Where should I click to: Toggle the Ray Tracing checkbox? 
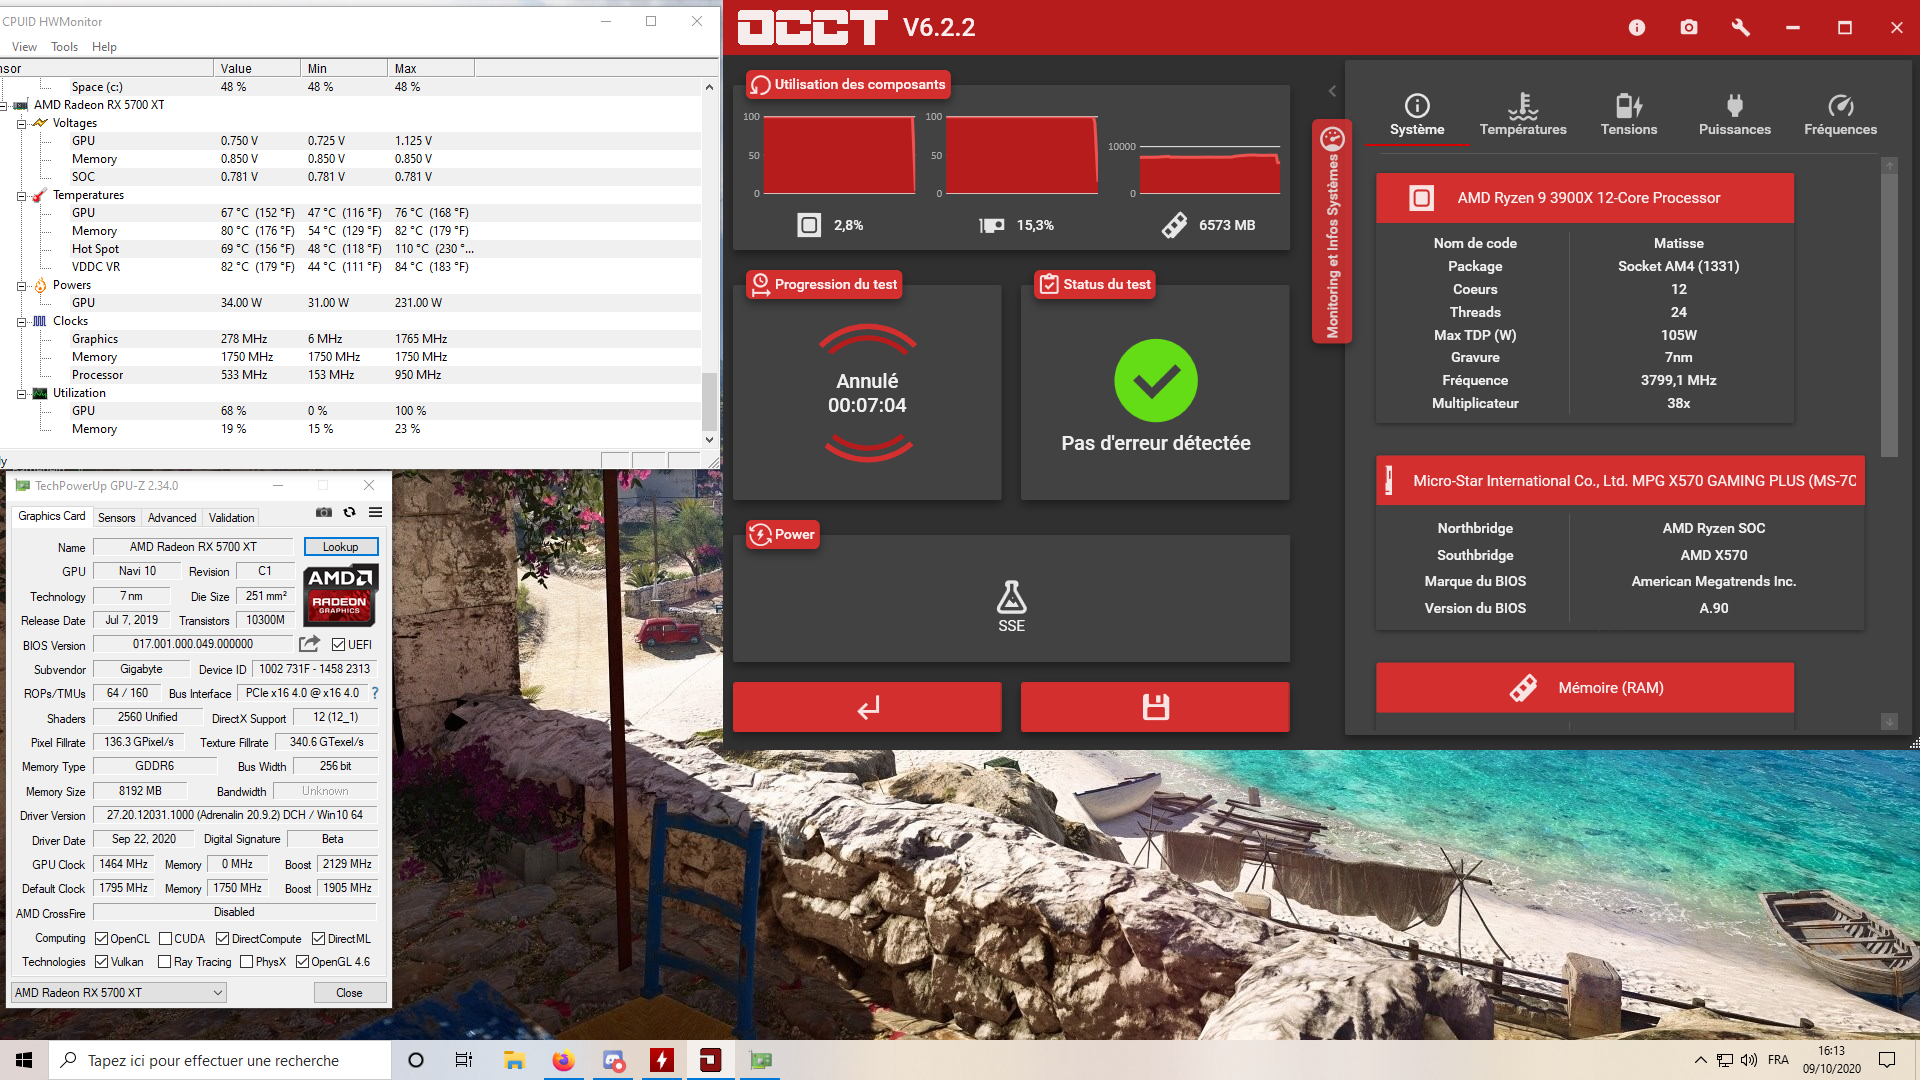coord(165,962)
